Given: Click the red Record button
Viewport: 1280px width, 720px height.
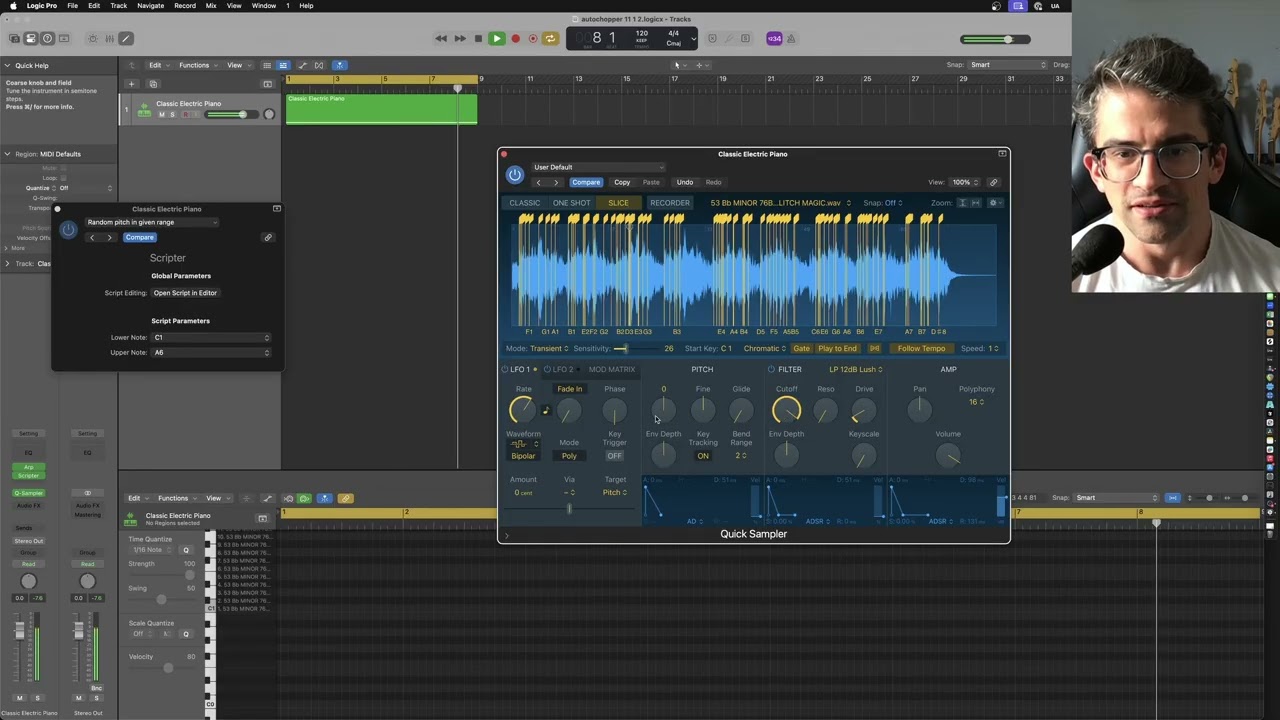Looking at the screenshot, I should 515,39.
